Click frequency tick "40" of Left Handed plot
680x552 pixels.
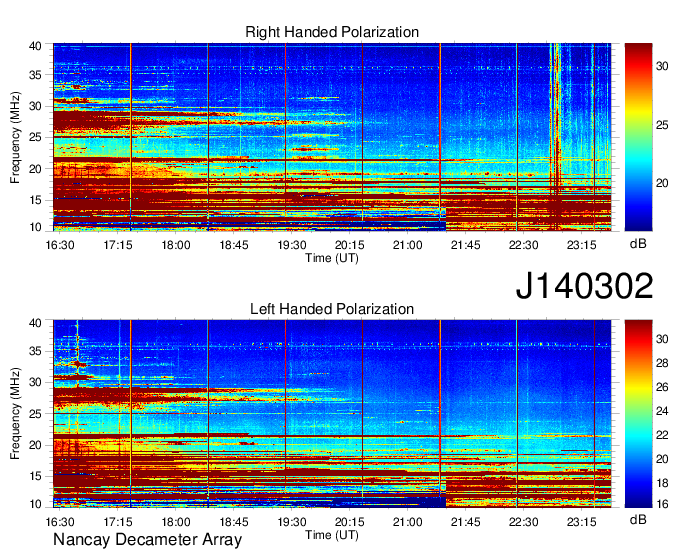pos(35,322)
